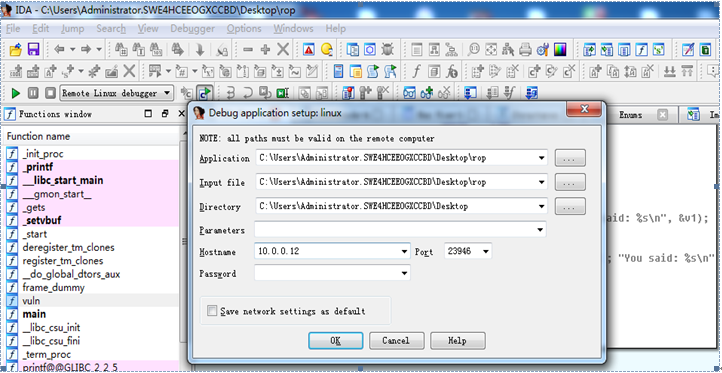Viewport: 722px width, 373px height.
Task: Select _gets in Functions window
Action: tap(34, 208)
